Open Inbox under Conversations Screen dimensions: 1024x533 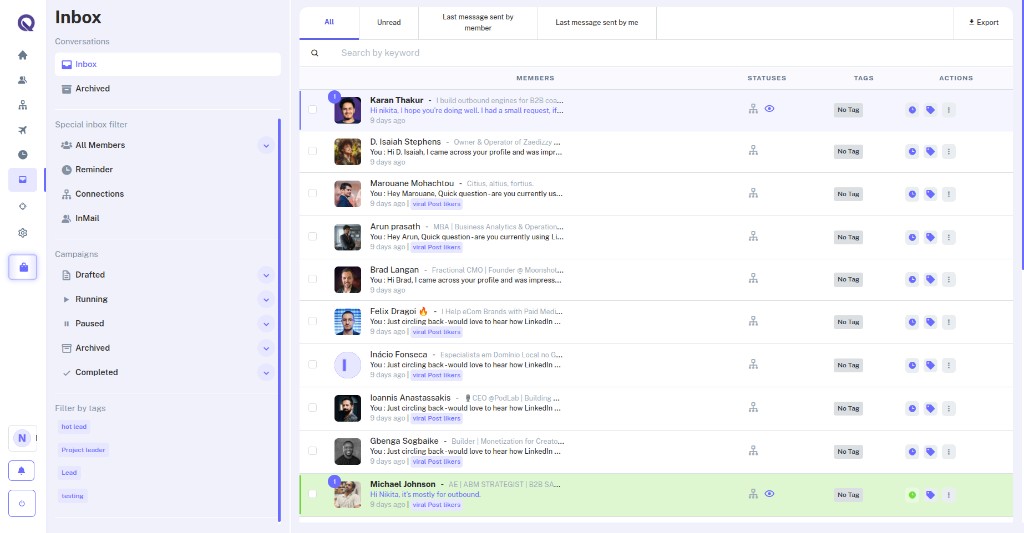[168, 64]
